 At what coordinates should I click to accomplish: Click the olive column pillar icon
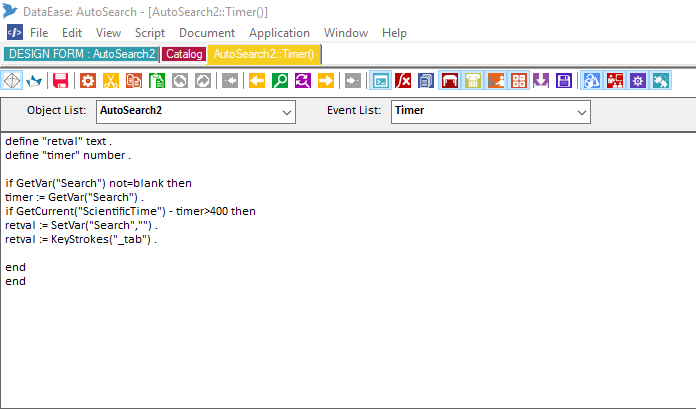click(473, 81)
